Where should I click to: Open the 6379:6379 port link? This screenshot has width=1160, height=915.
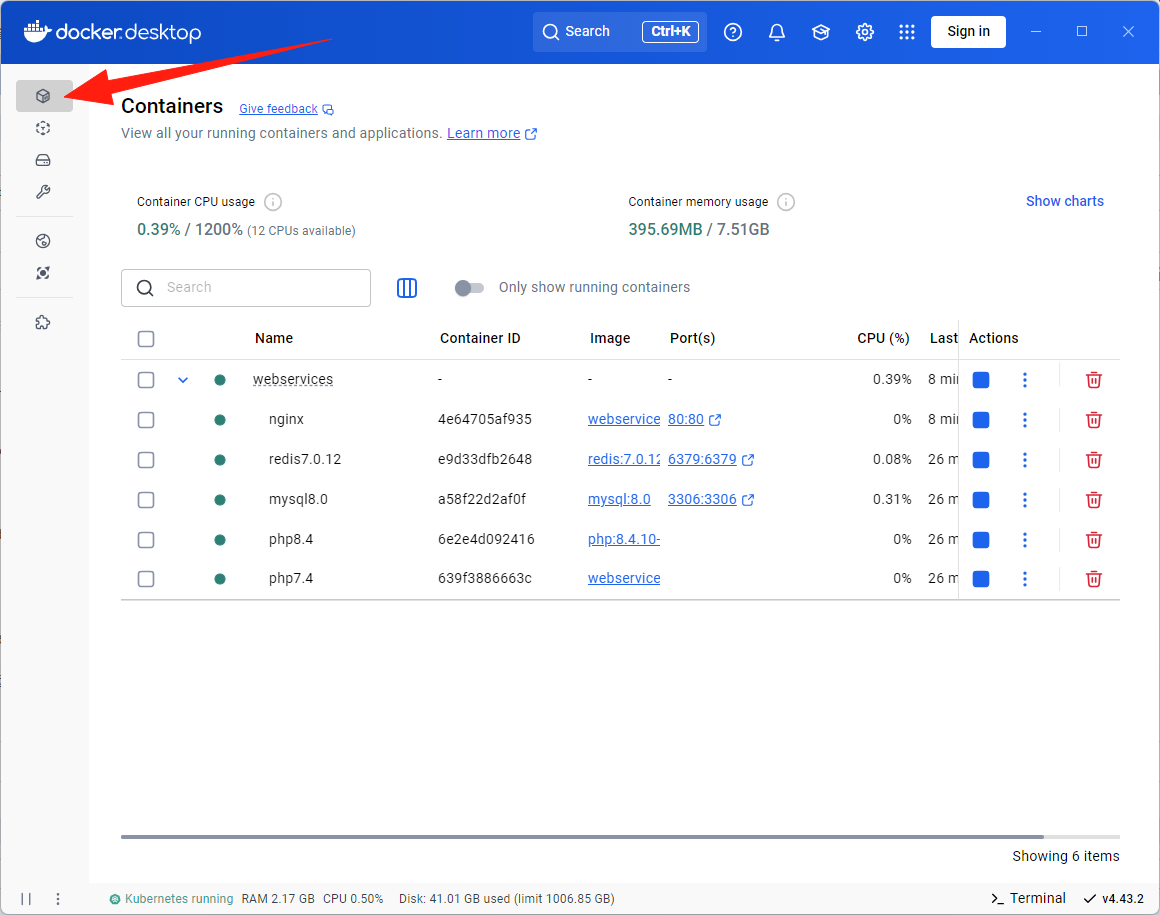tap(702, 459)
